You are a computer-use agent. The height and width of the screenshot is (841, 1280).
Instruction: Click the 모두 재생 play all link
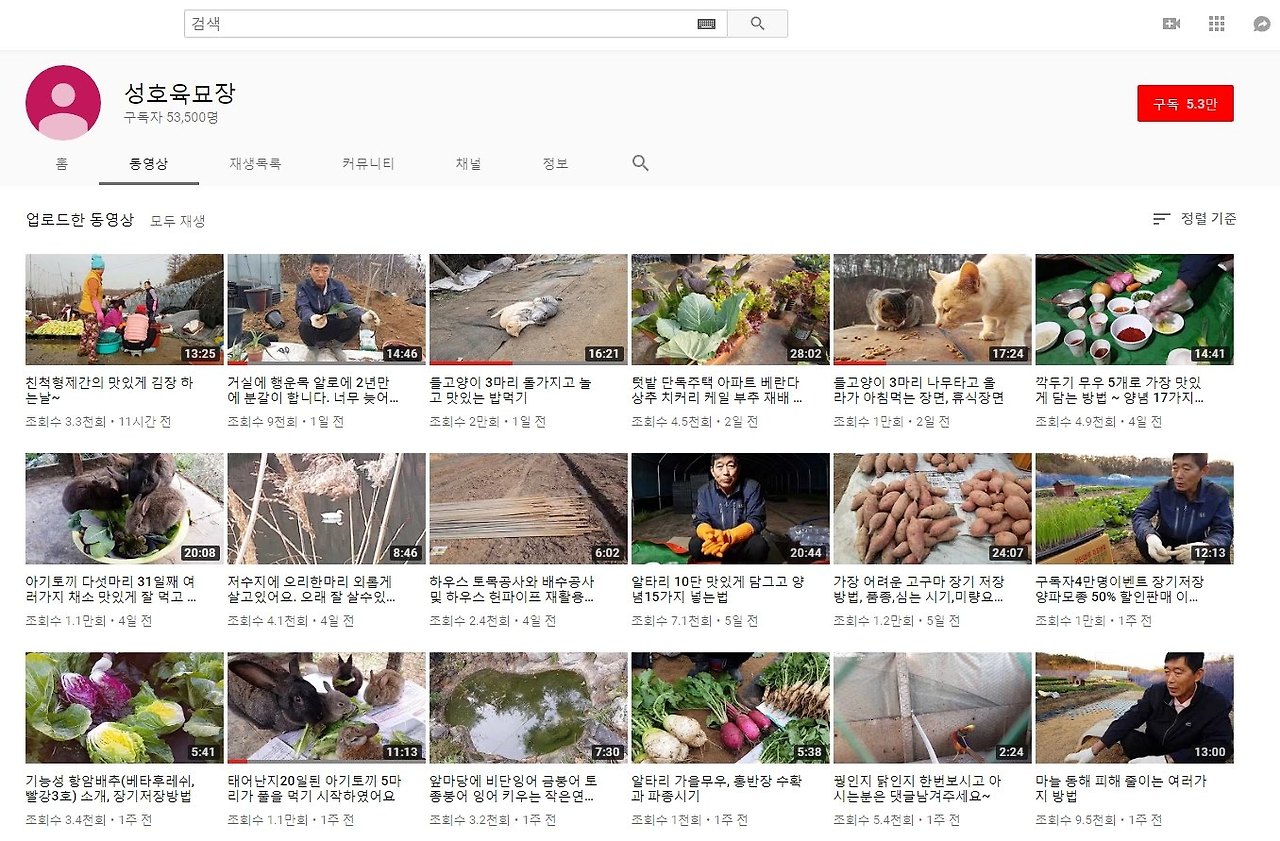tap(178, 221)
